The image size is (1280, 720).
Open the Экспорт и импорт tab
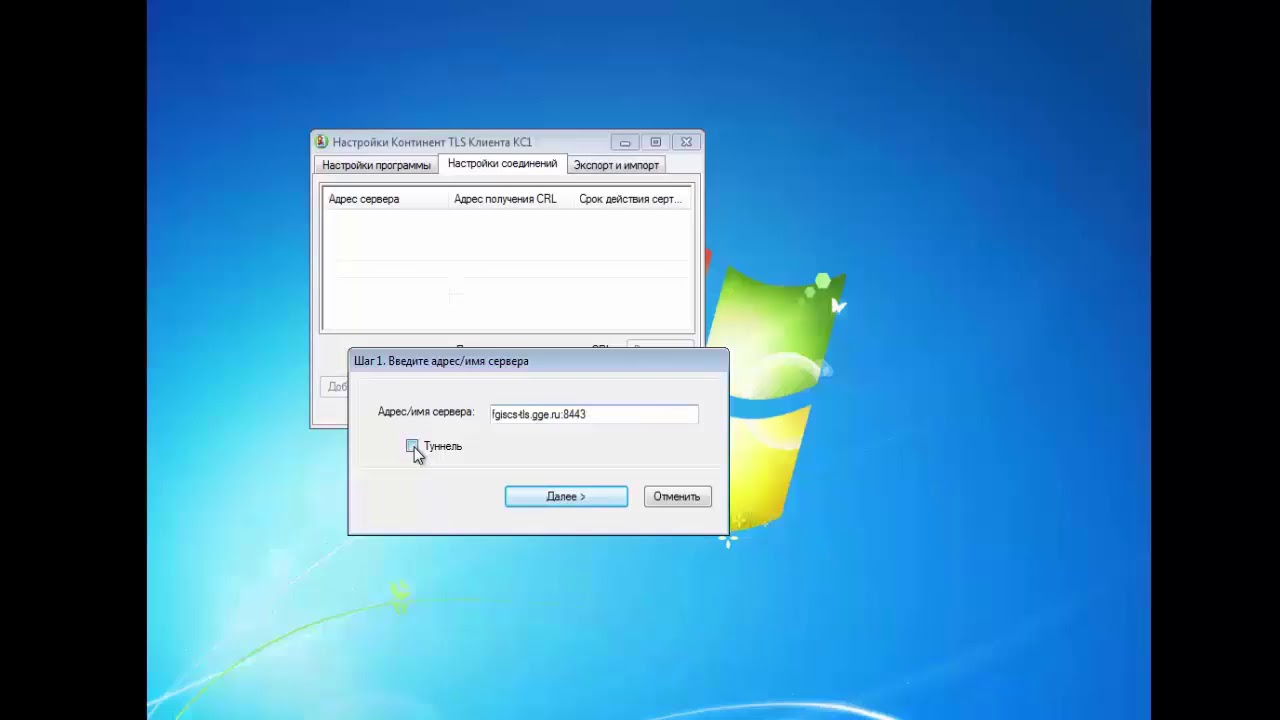point(616,165)
